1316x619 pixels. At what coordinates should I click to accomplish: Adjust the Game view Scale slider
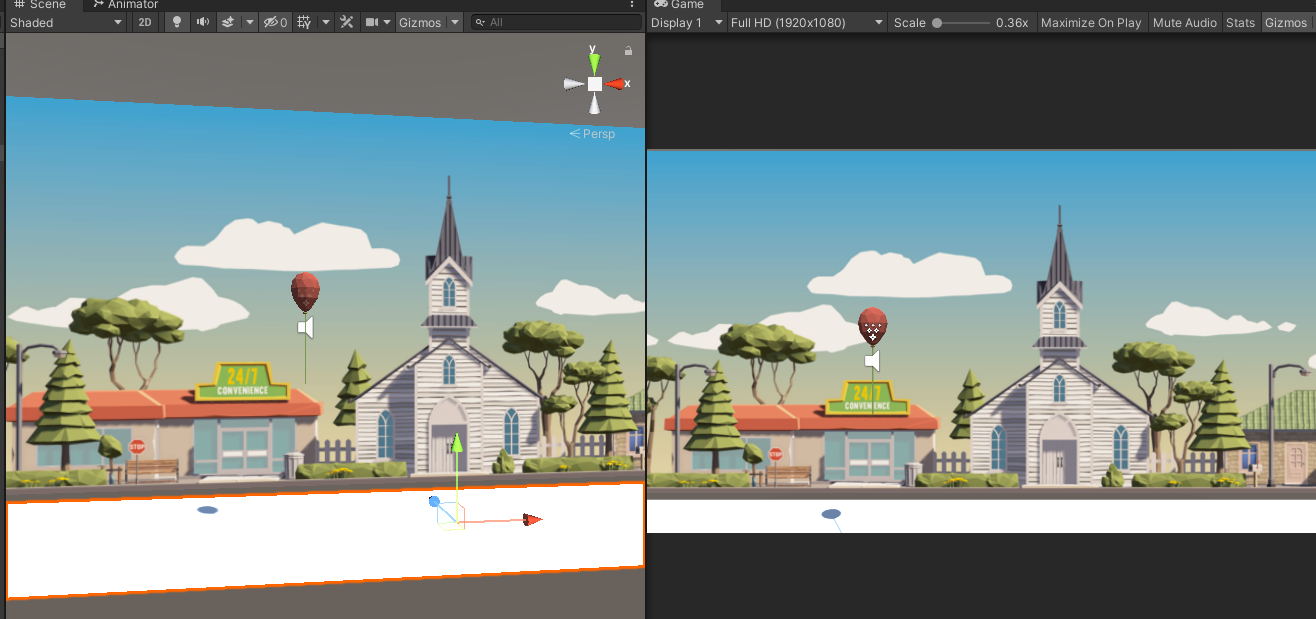point(961,22)
